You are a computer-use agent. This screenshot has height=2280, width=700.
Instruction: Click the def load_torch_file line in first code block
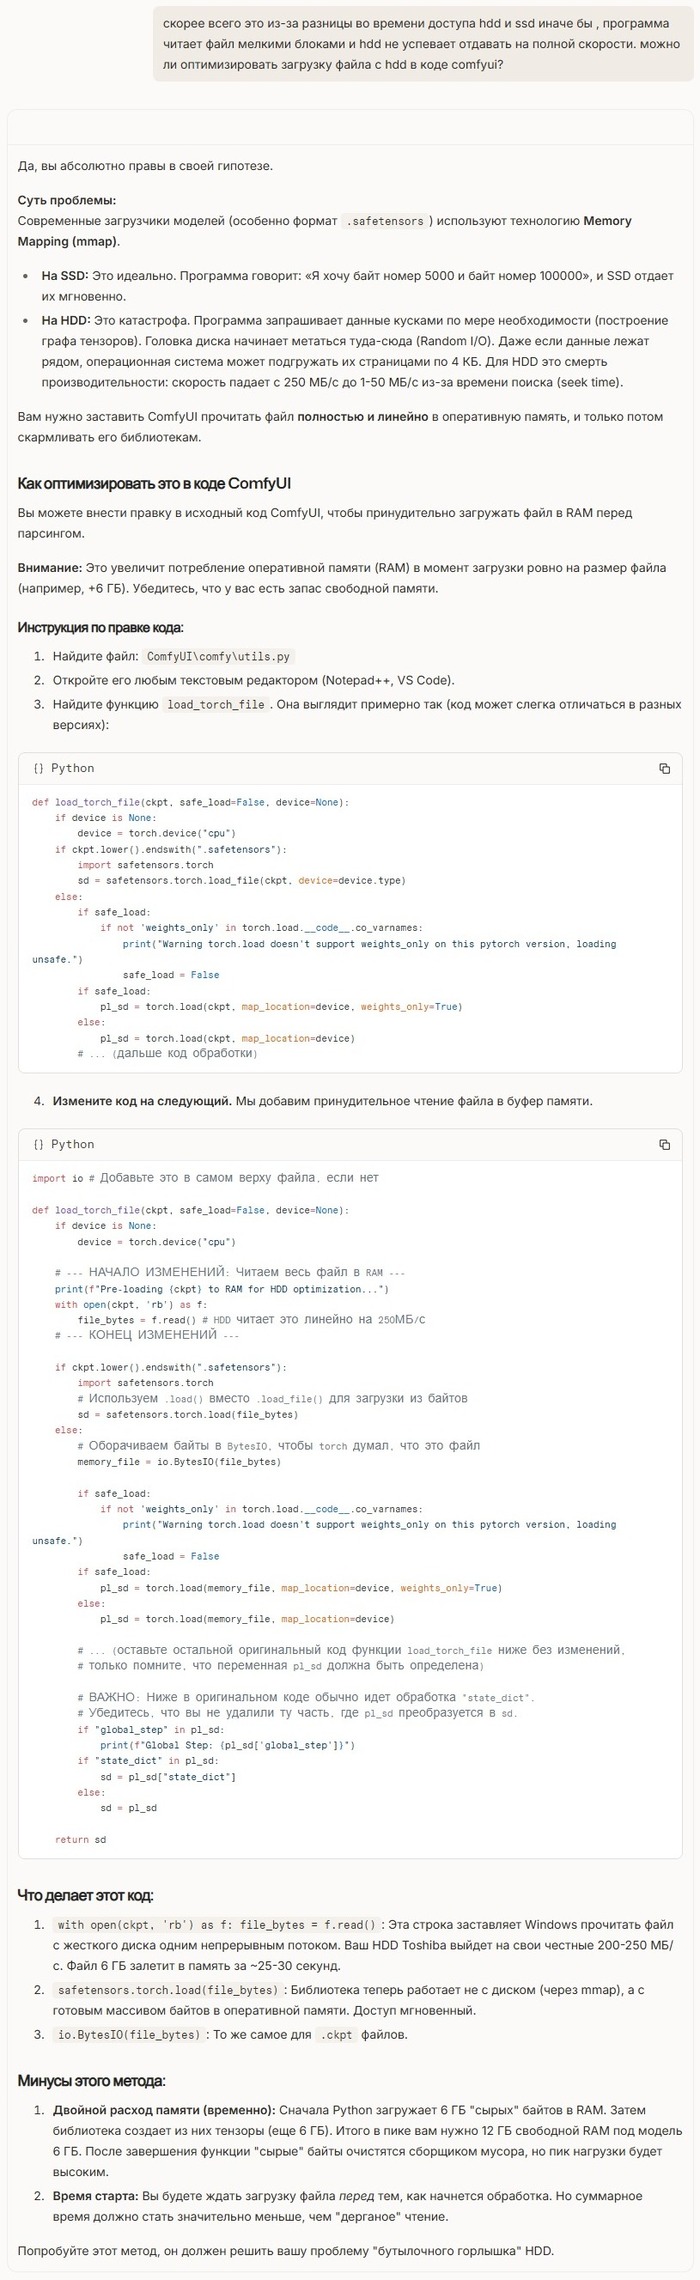190,802
